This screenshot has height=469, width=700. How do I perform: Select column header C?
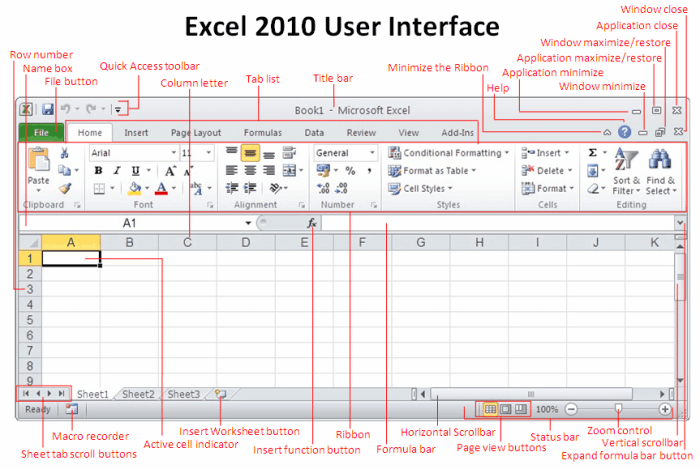coord(188,242)
